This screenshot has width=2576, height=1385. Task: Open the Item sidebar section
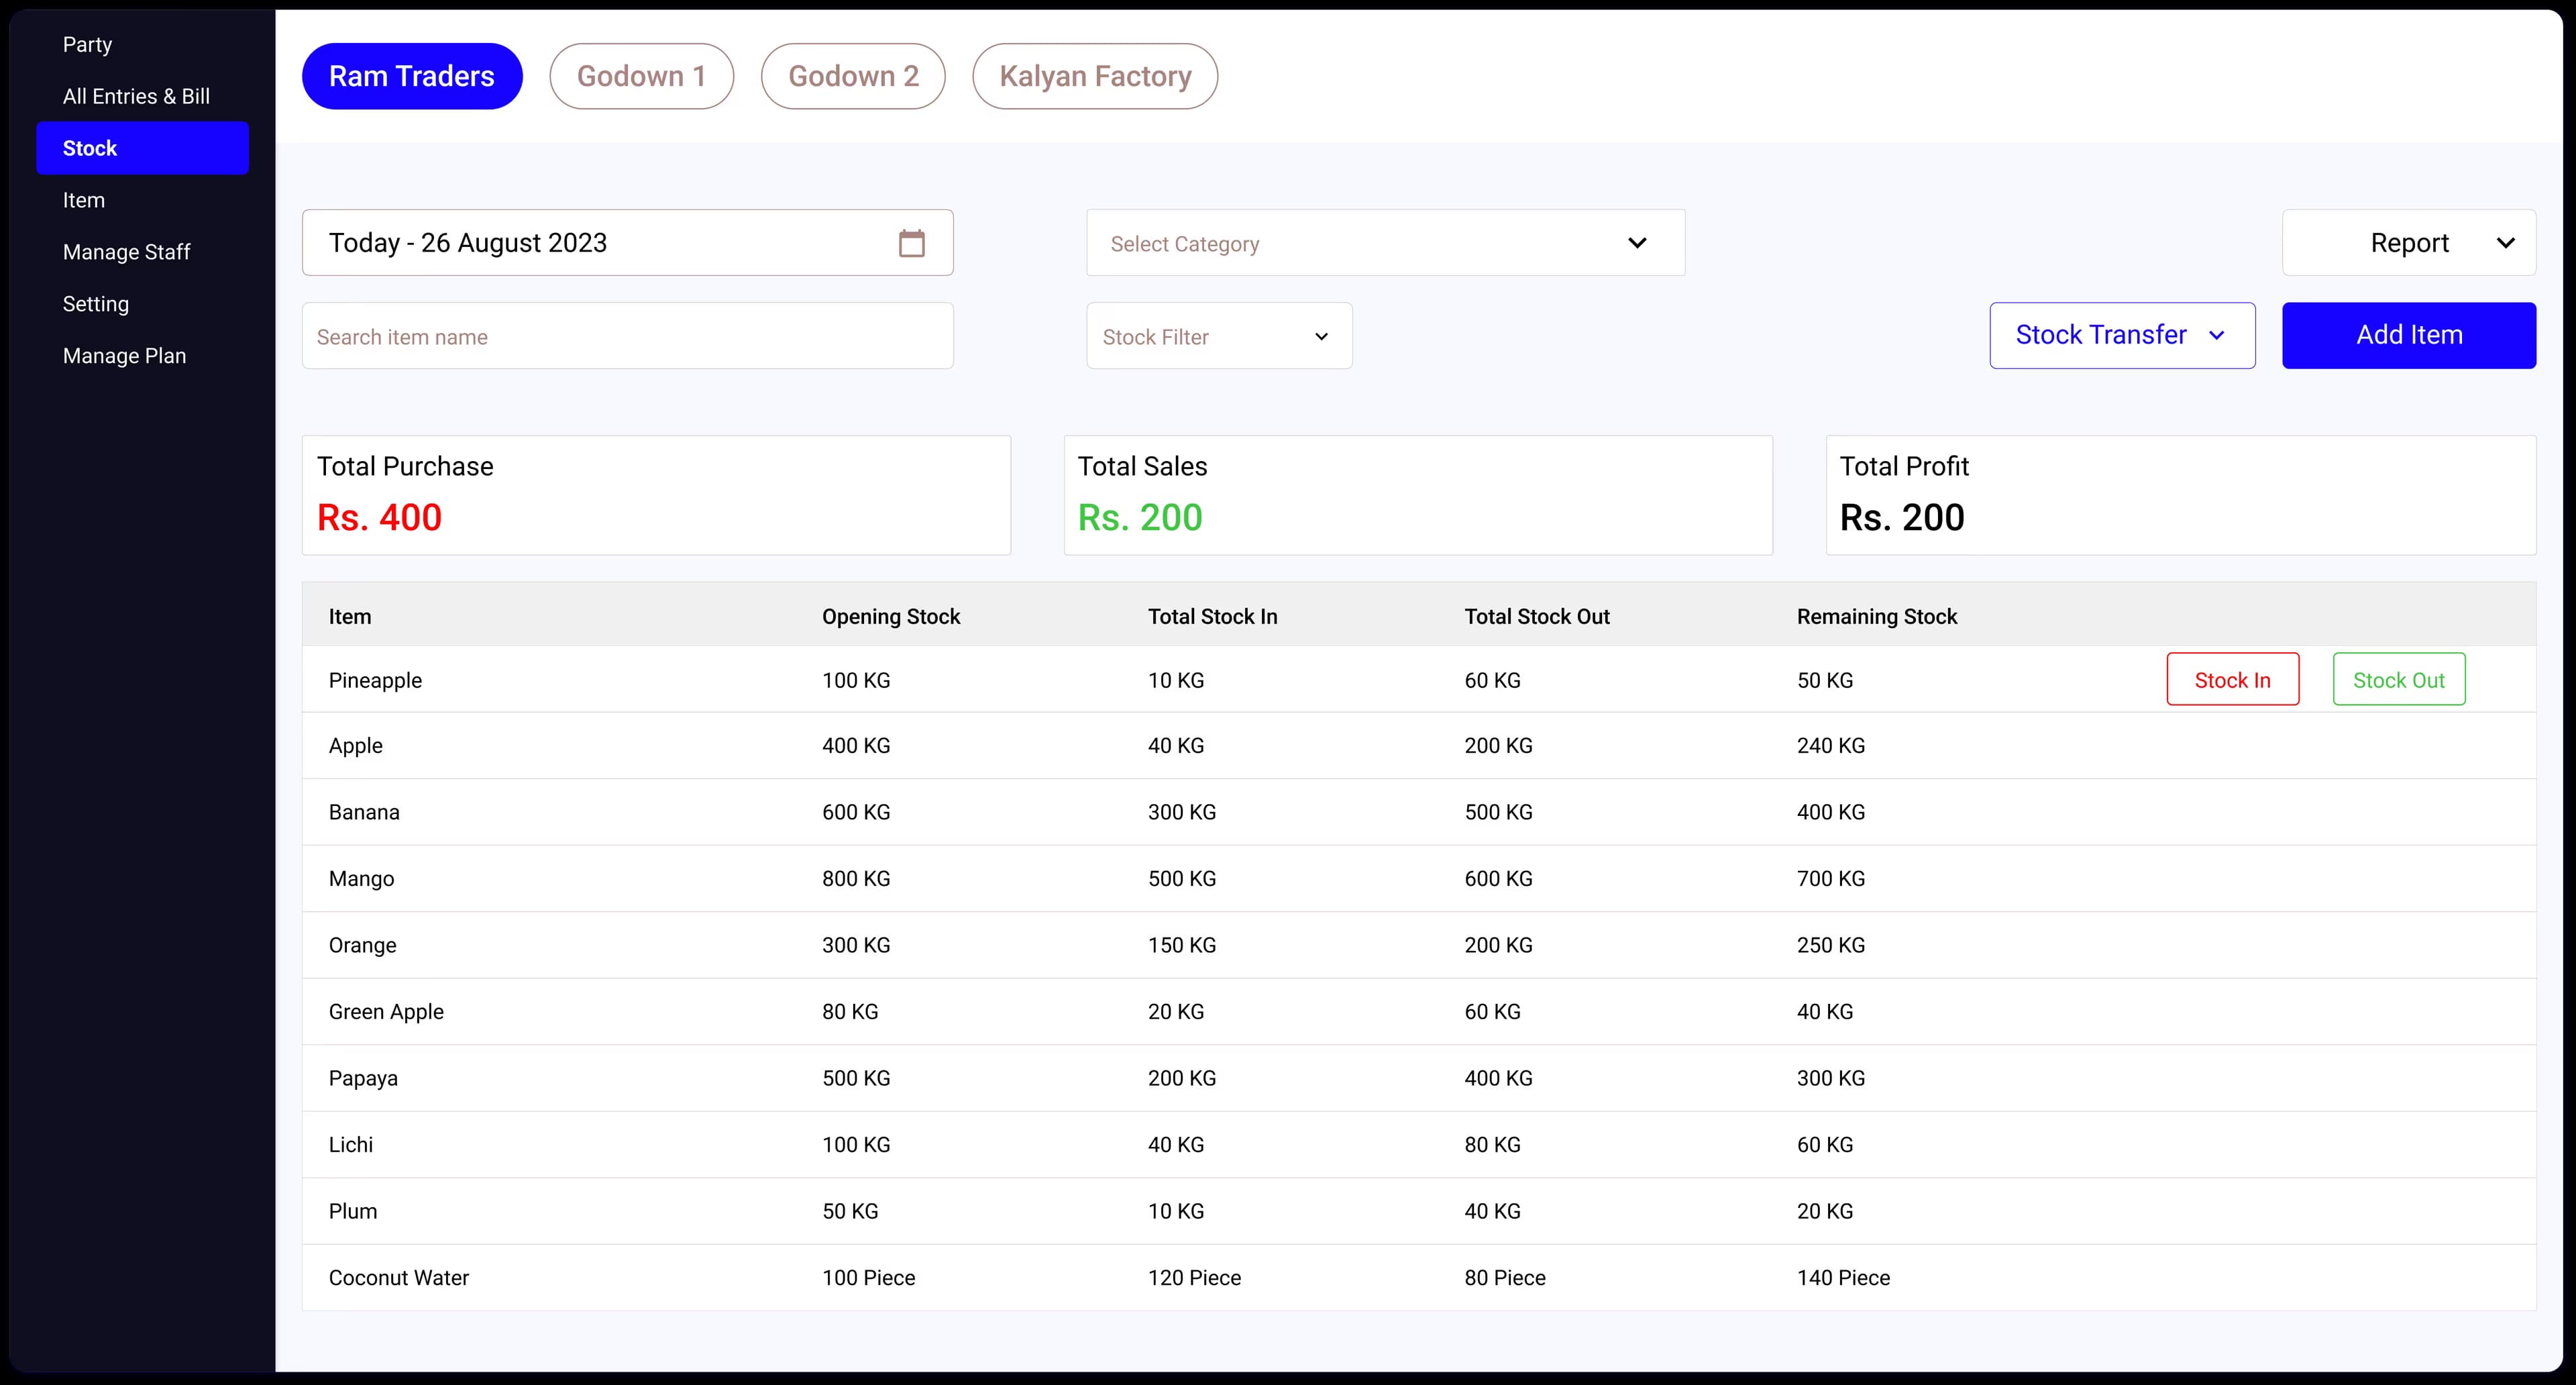(x=83, y=200)
